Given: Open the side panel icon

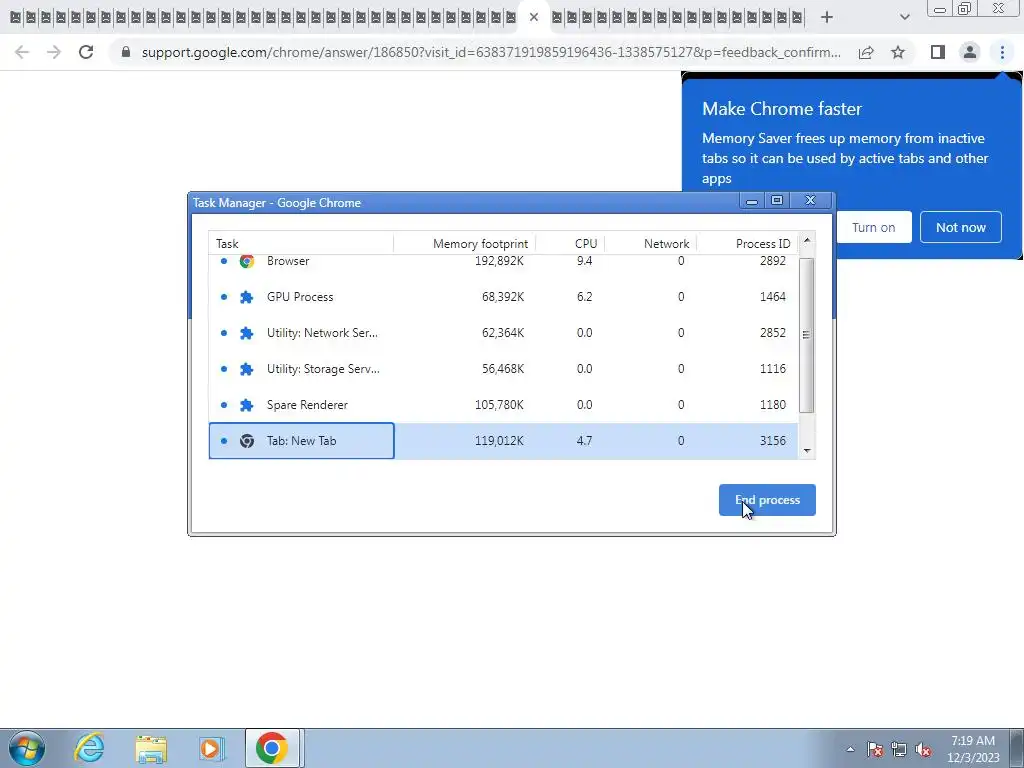Looking at the screenshot, I should click(938, 52).
